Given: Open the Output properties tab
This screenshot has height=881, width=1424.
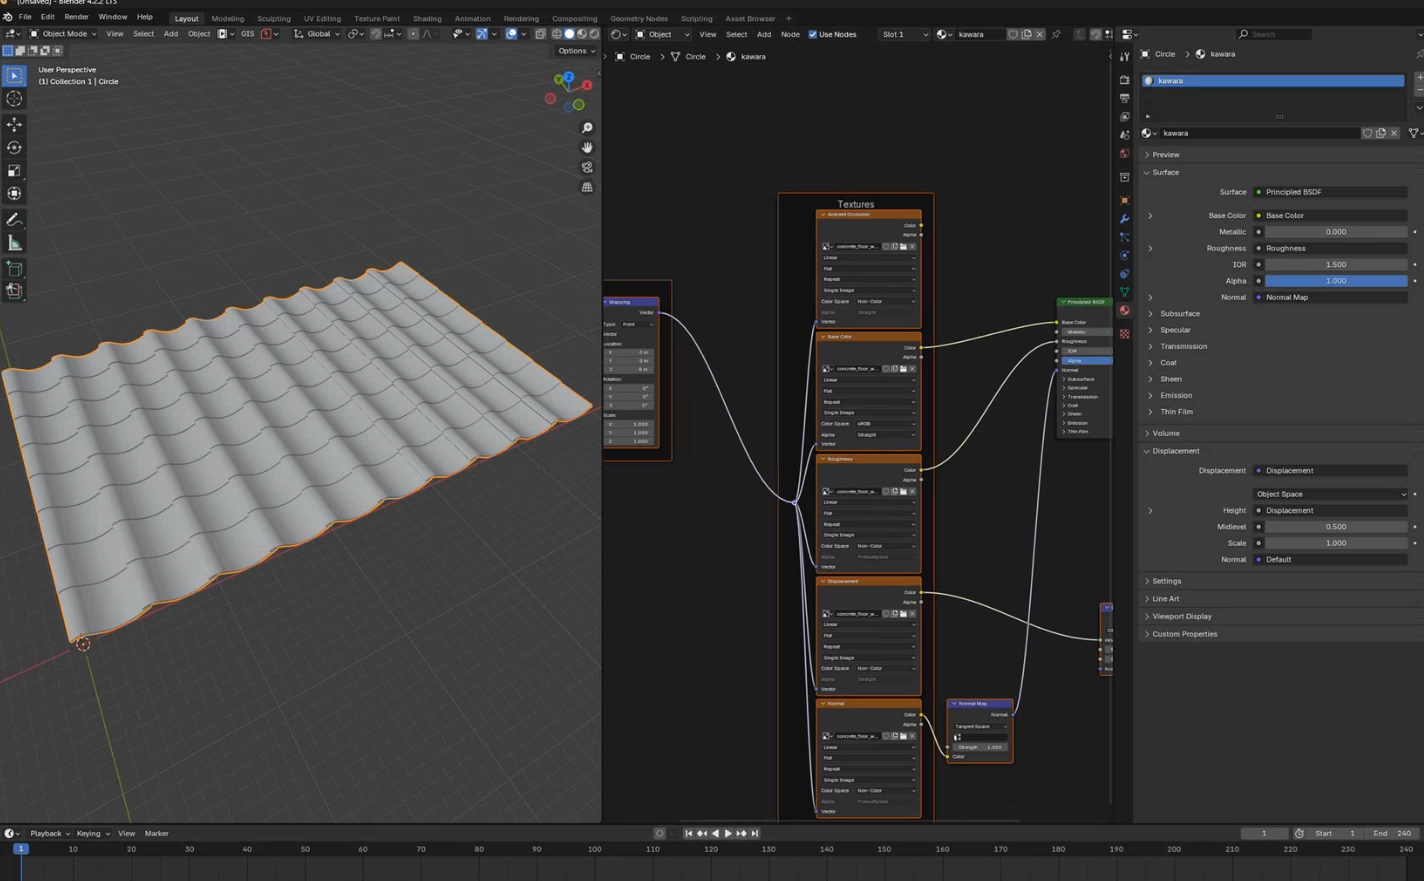Looking at the screenshot, I should click(1124, 99).
